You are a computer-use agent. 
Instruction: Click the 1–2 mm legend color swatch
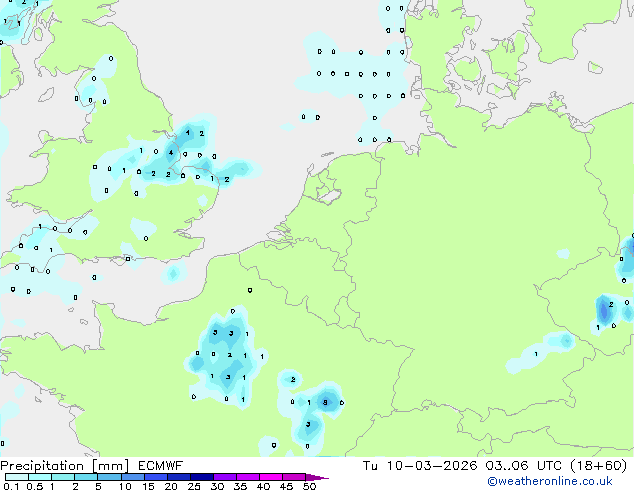click(63, 477)
